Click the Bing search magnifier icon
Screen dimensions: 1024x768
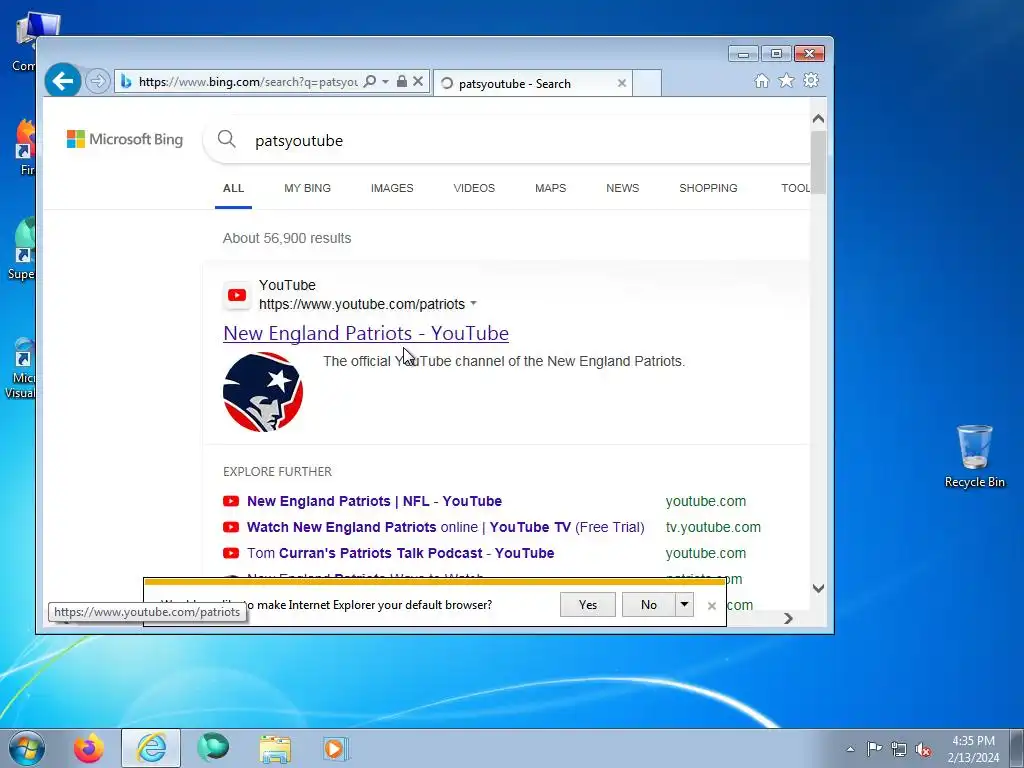pyautogui.click(x=227, y=139)
